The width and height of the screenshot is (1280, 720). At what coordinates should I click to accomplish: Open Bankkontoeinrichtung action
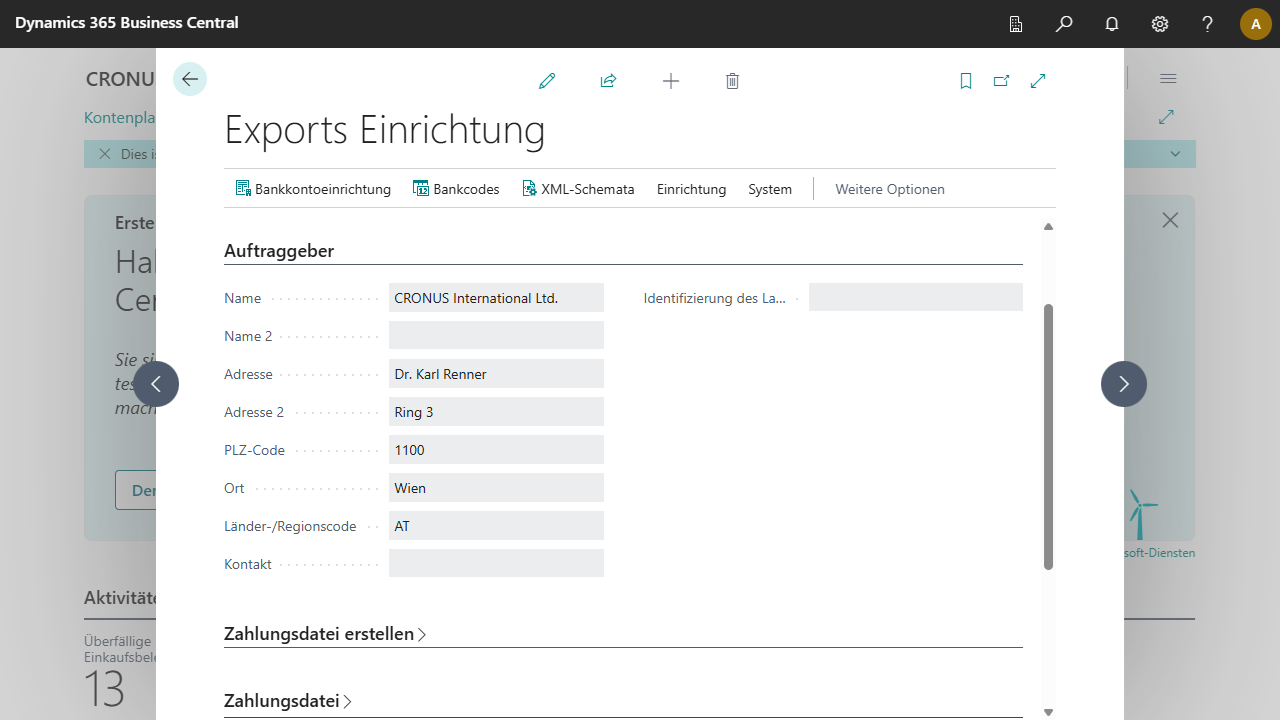coord(313,189)
